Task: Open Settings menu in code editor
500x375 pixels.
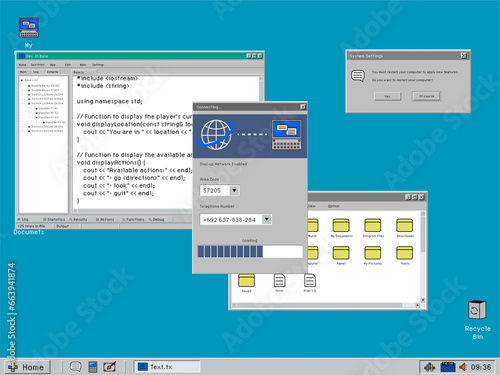Action: click(x=98, y=65)
